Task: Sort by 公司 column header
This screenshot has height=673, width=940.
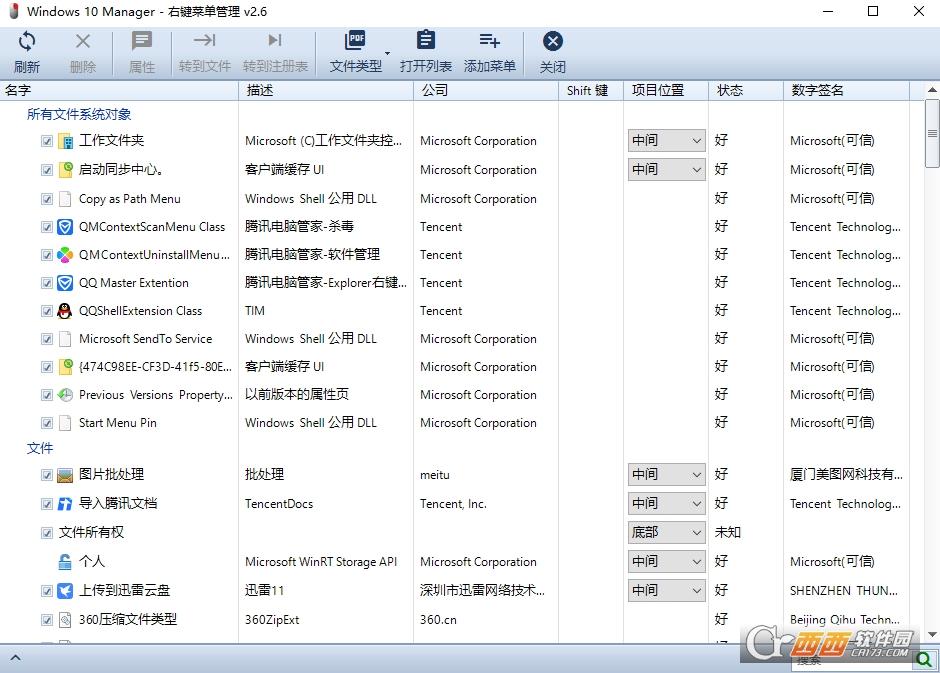Action: tap(486, 90)
